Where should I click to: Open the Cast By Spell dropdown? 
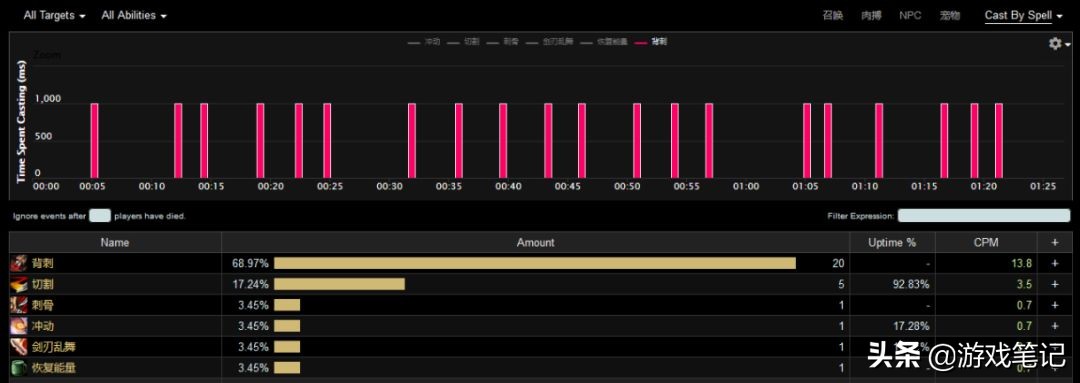pyautogui.click(x=1023, y=15)
